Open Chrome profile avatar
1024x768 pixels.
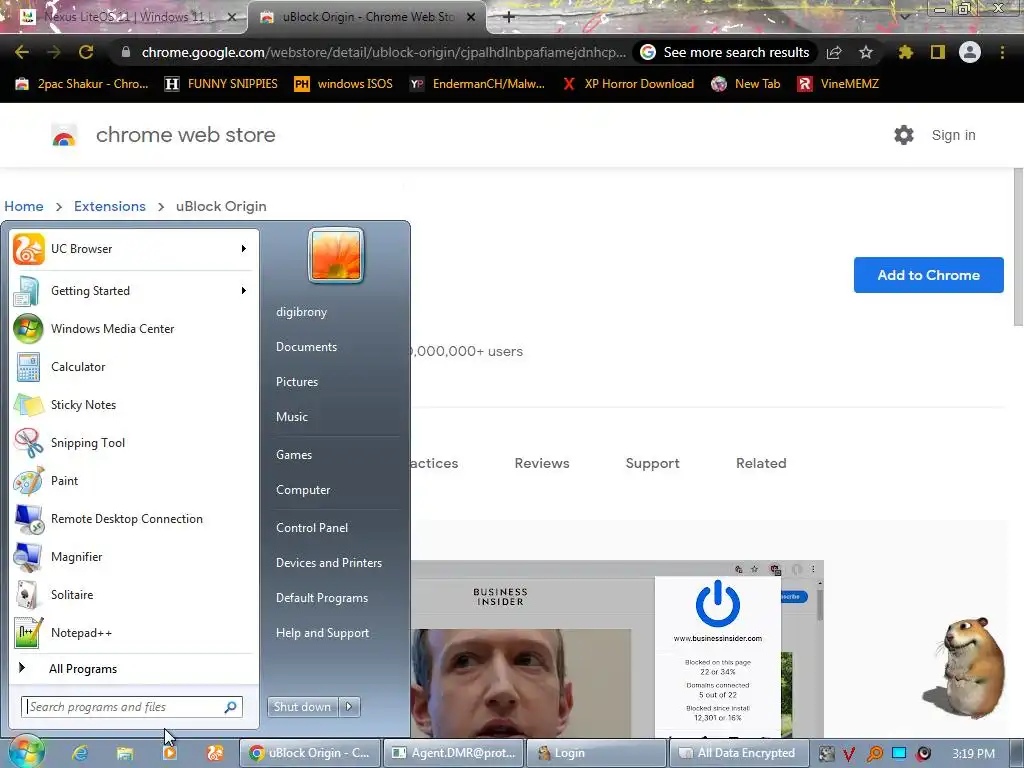(x=970, y=52)
